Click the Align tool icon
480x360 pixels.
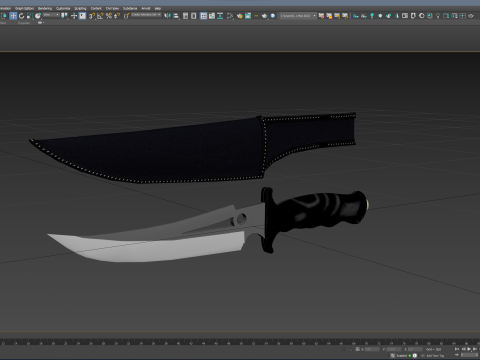(176, 16)
